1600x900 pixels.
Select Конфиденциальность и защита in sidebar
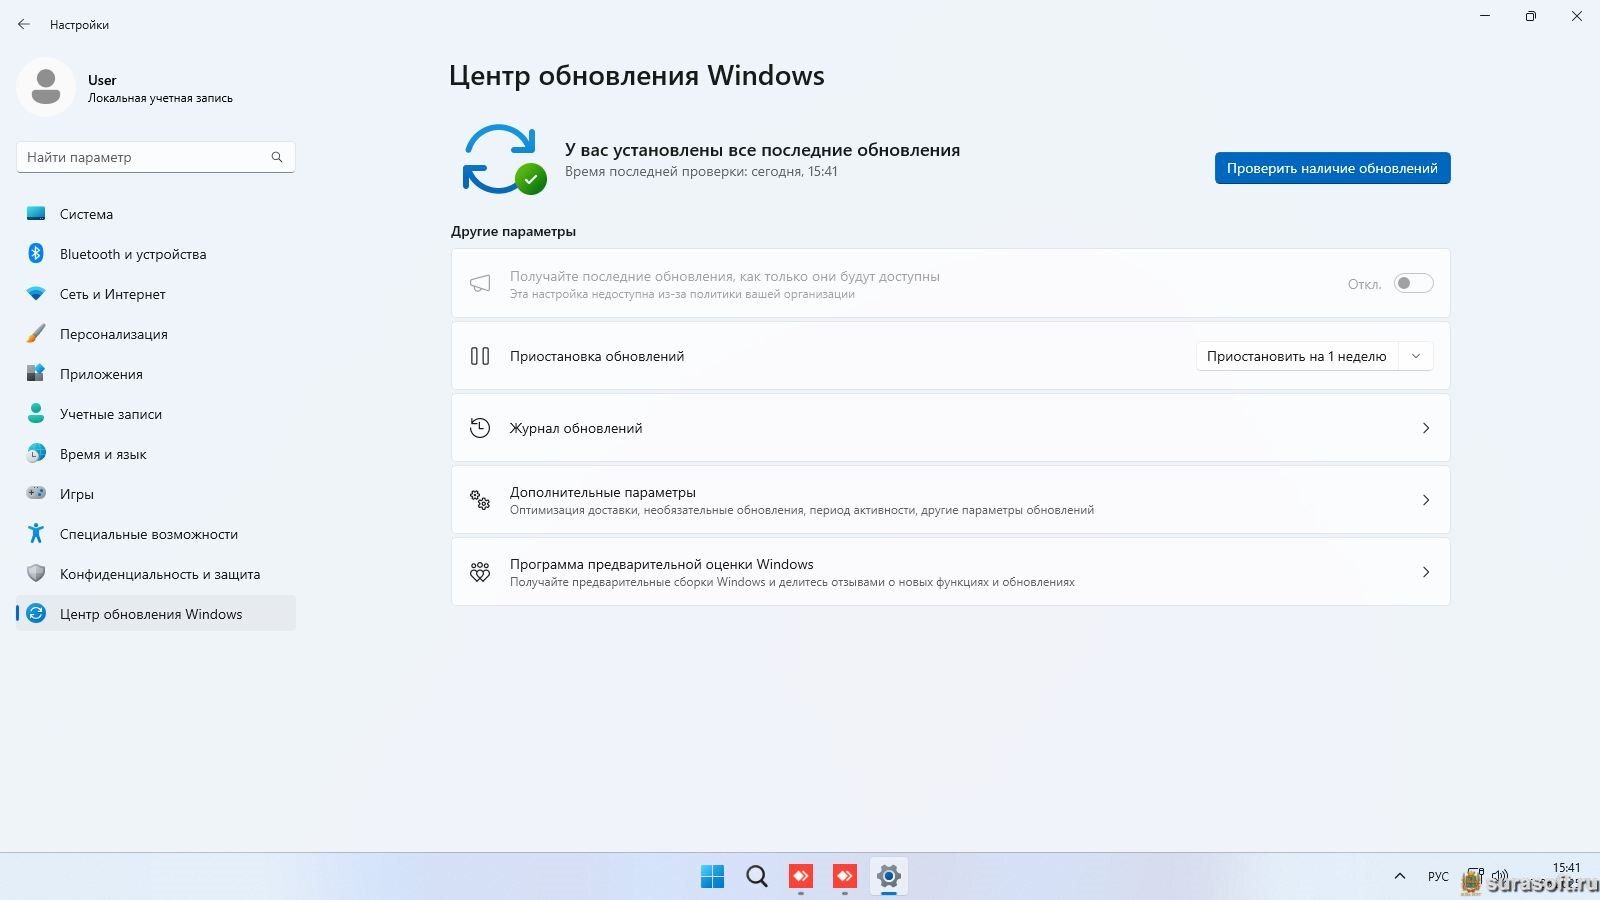(x=156, y=573)
